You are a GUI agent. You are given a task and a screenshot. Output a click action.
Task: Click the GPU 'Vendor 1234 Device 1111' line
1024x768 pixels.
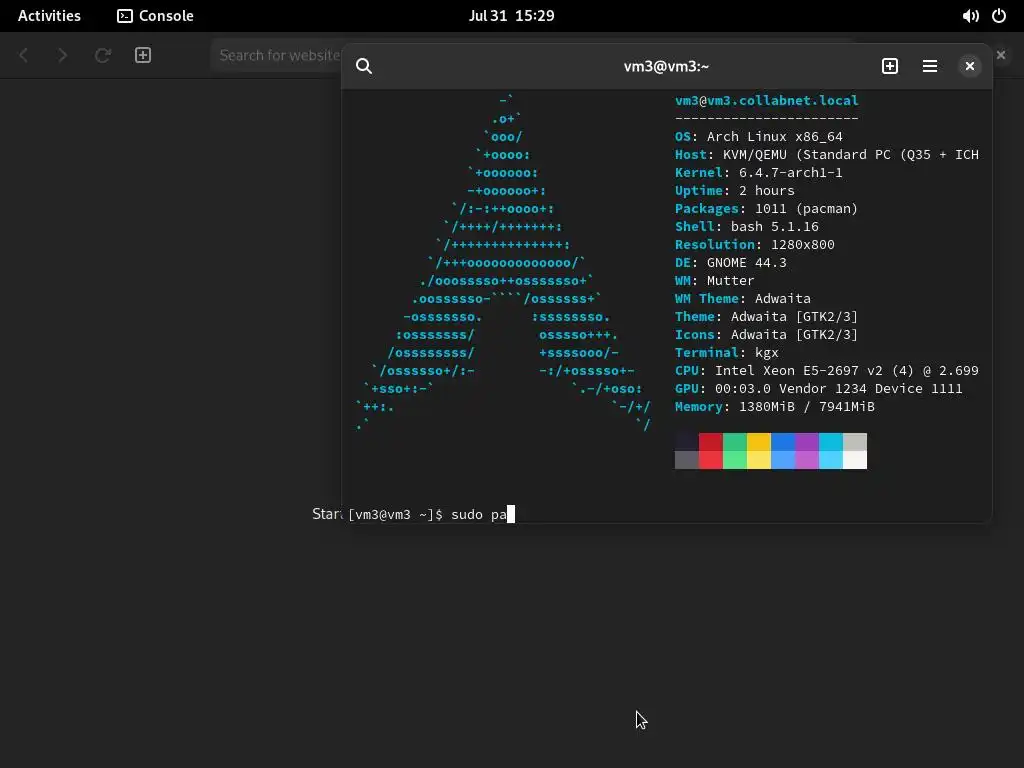818,389
